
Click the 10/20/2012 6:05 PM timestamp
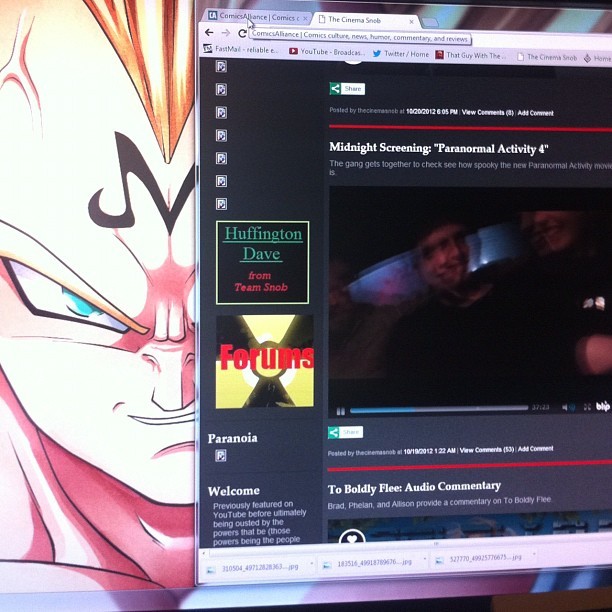(432, 112)
